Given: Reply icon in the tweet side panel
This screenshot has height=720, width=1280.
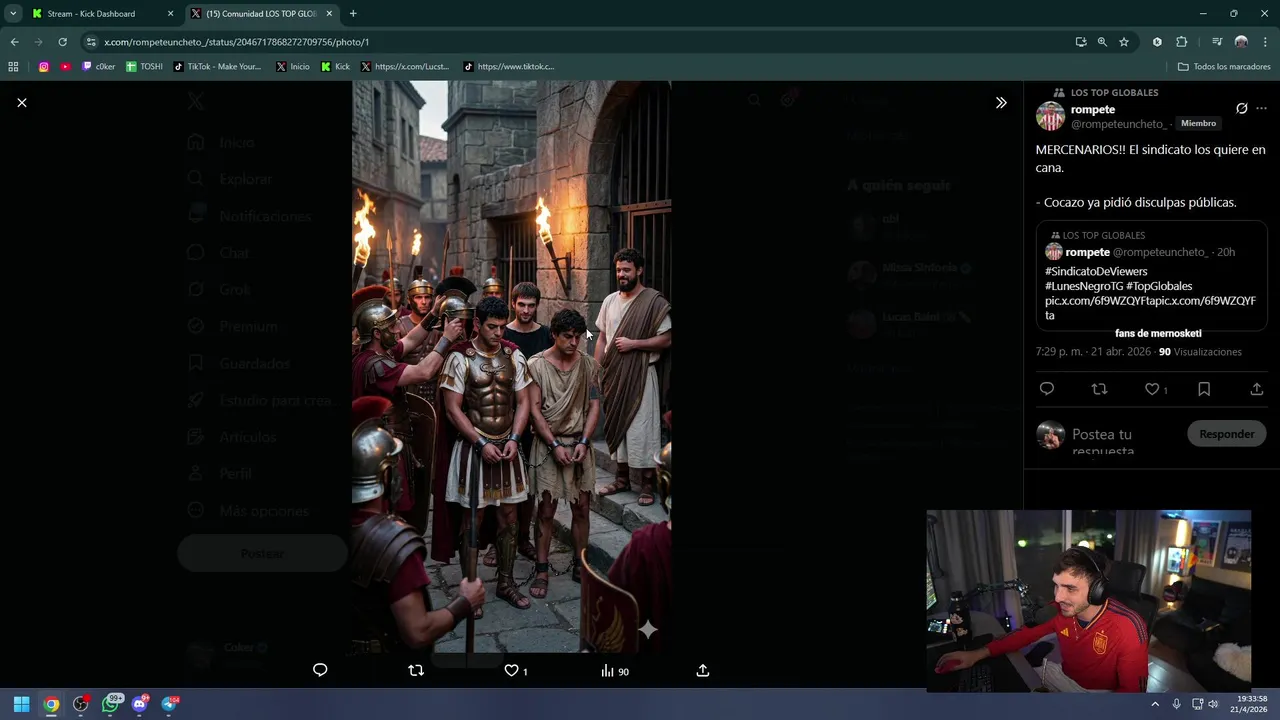Looking at the screenshot, I should [1047, 389].
